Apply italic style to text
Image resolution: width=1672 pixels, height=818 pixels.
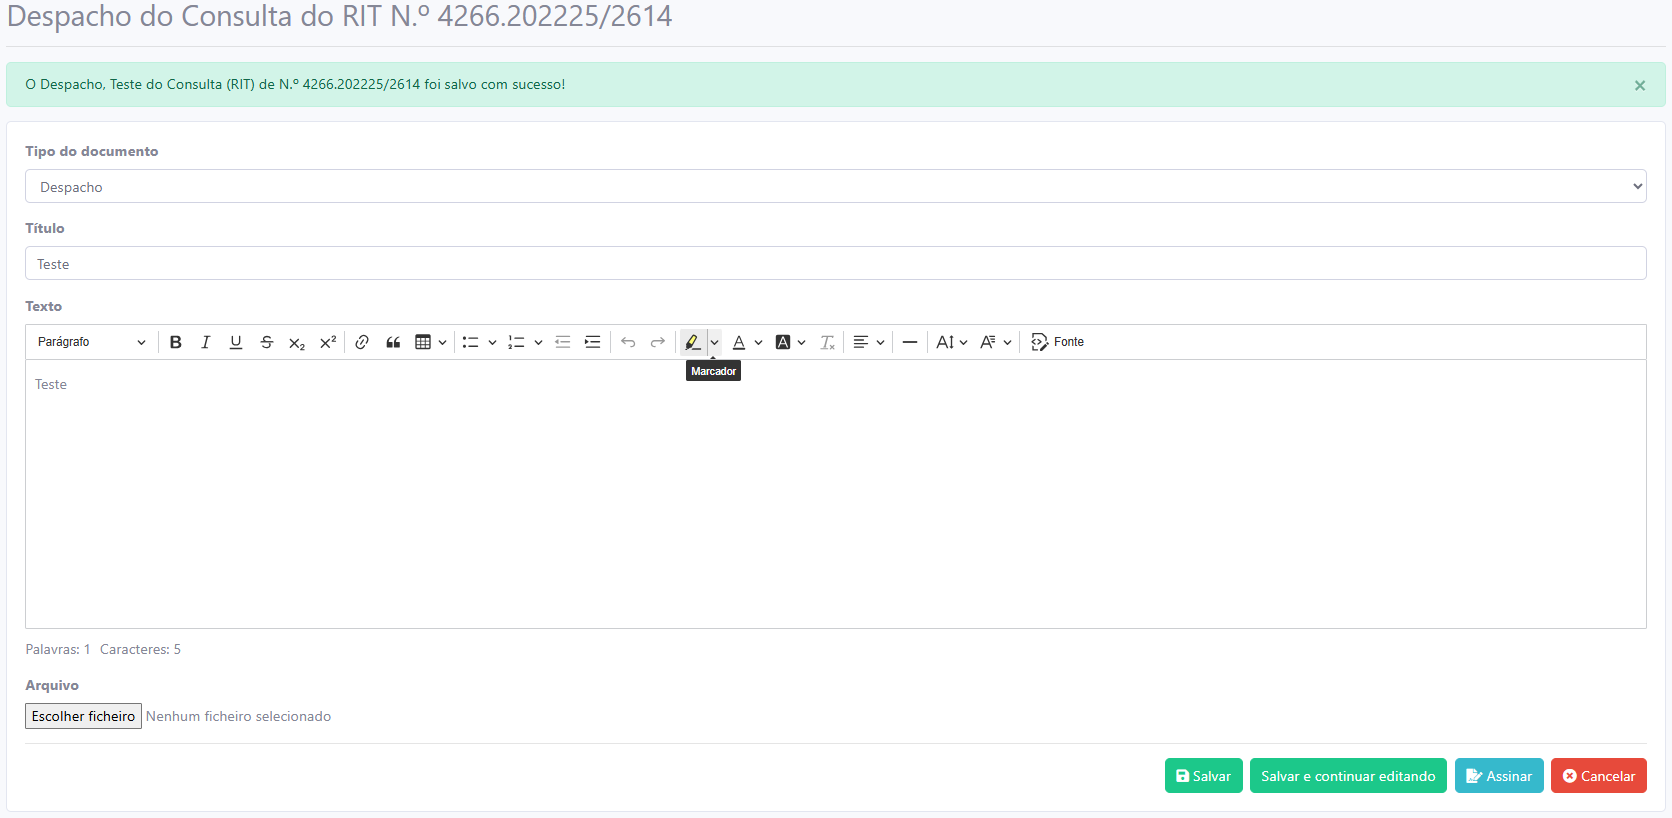pyautogui.click(x=206, y=342)
